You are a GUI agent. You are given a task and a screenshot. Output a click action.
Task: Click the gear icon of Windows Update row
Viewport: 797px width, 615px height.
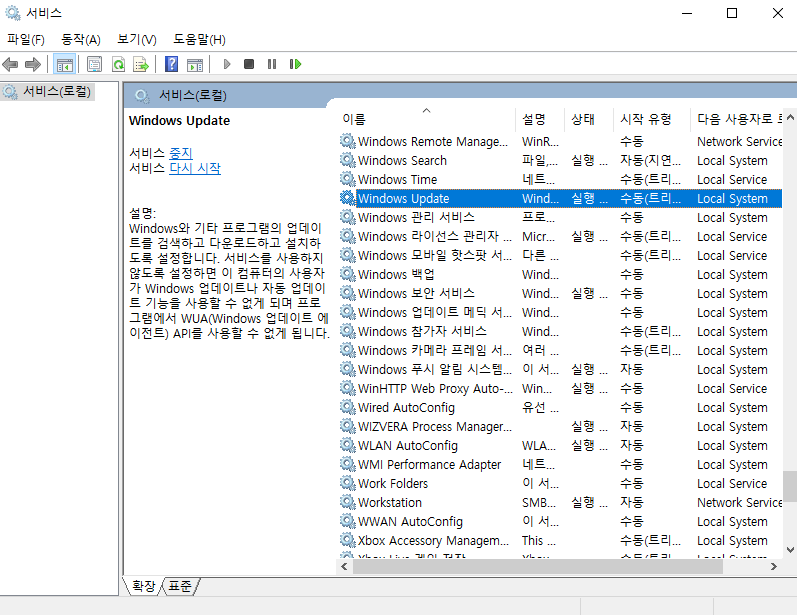348,198
